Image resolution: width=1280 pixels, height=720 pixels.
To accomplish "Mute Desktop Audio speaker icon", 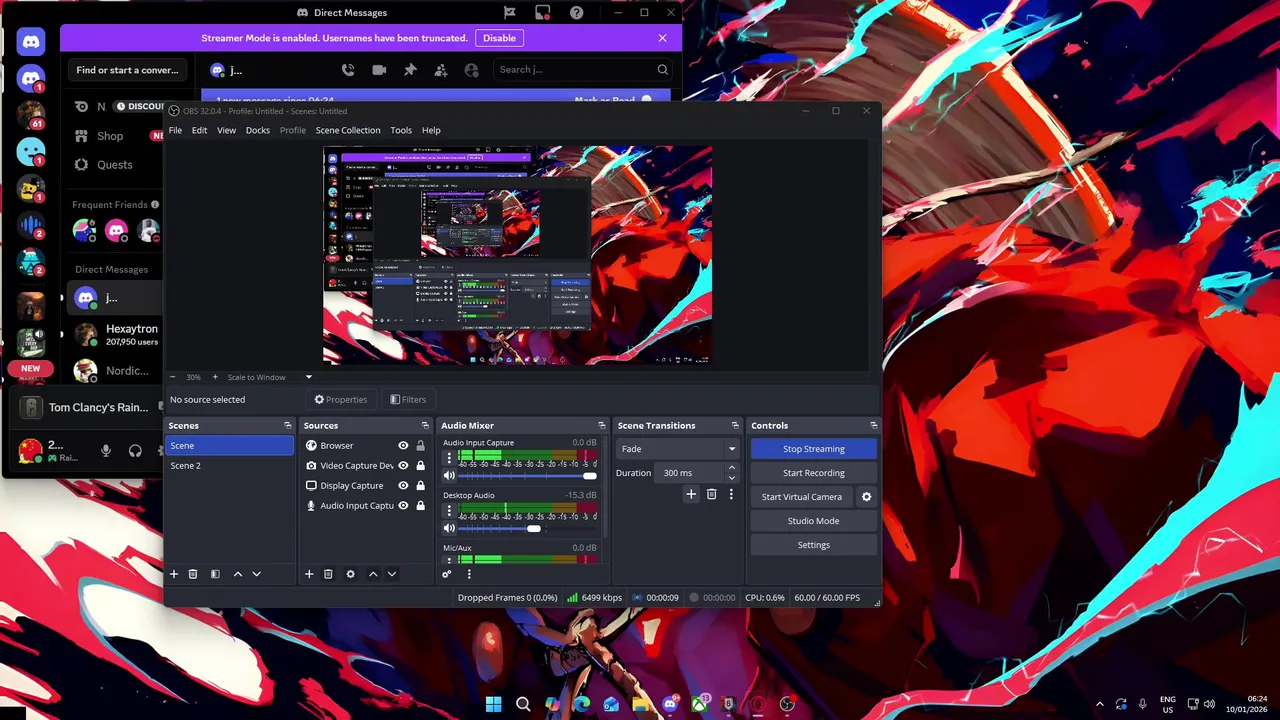I will (x=449, y=528).
